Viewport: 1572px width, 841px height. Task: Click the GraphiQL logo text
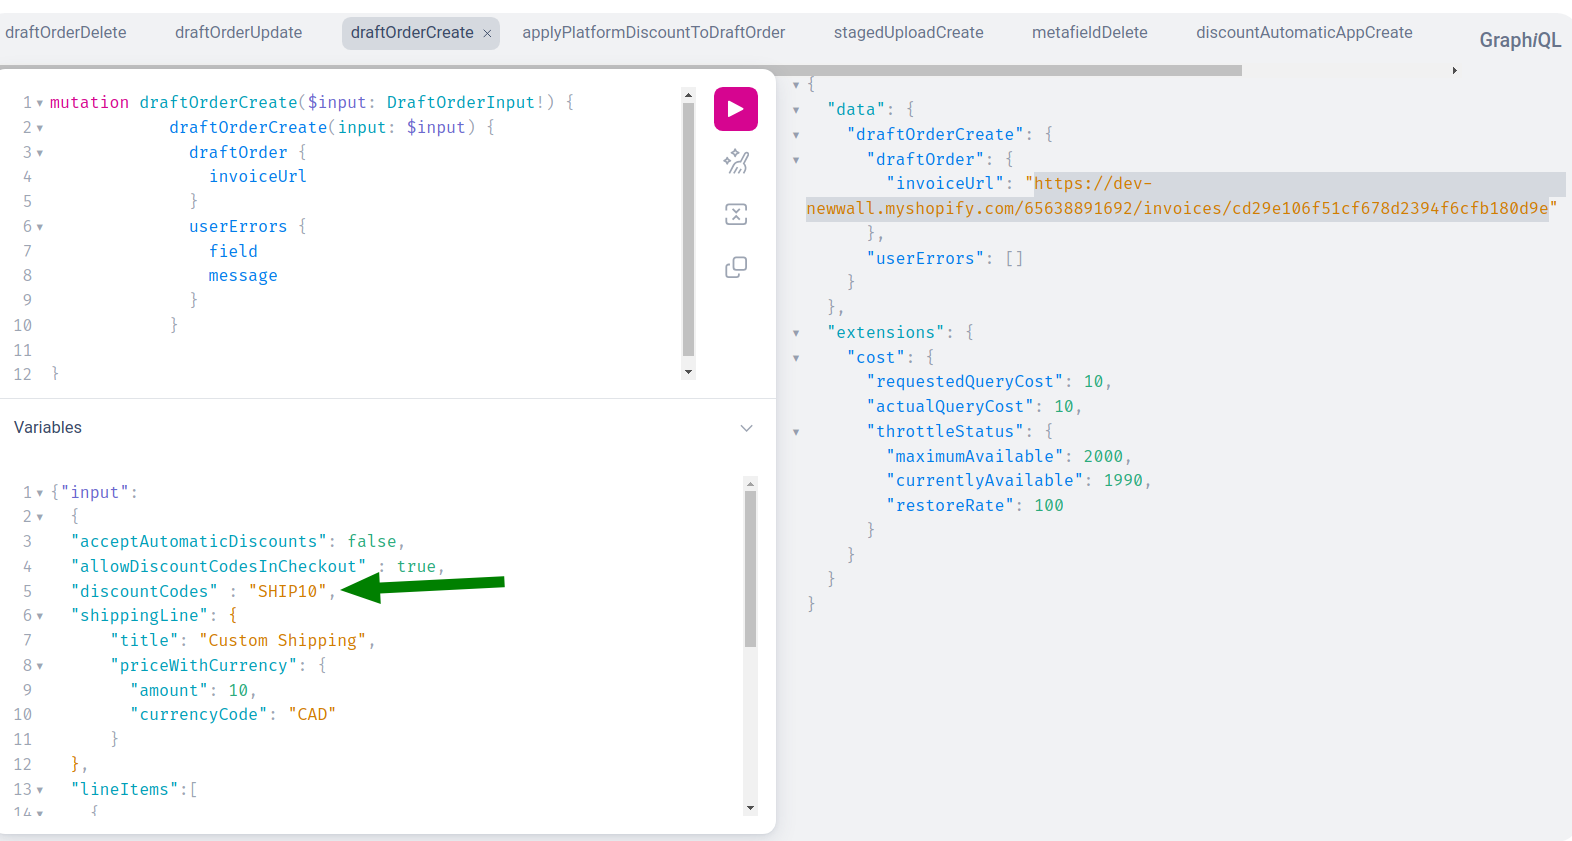click(x=1519, y=40)
